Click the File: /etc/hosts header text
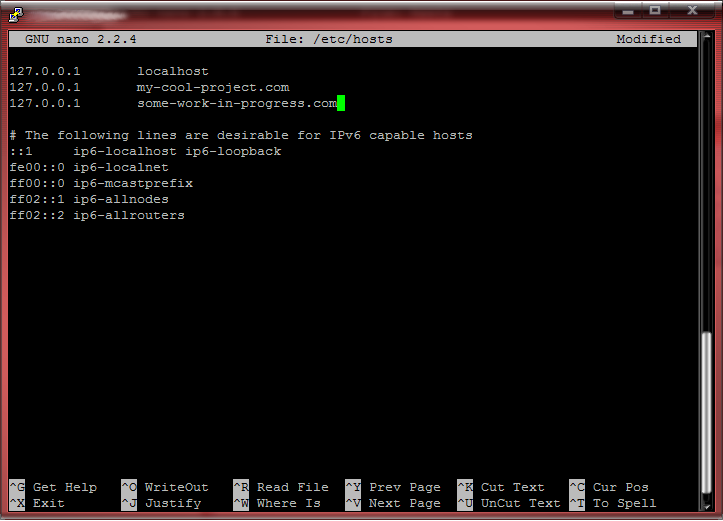The image size is (723, 521). [x=329, y=39]
